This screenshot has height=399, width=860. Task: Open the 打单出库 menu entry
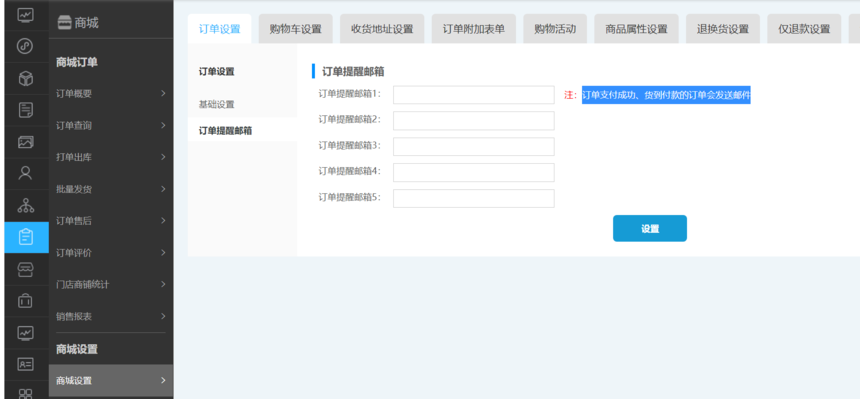(x=111, y=157)
